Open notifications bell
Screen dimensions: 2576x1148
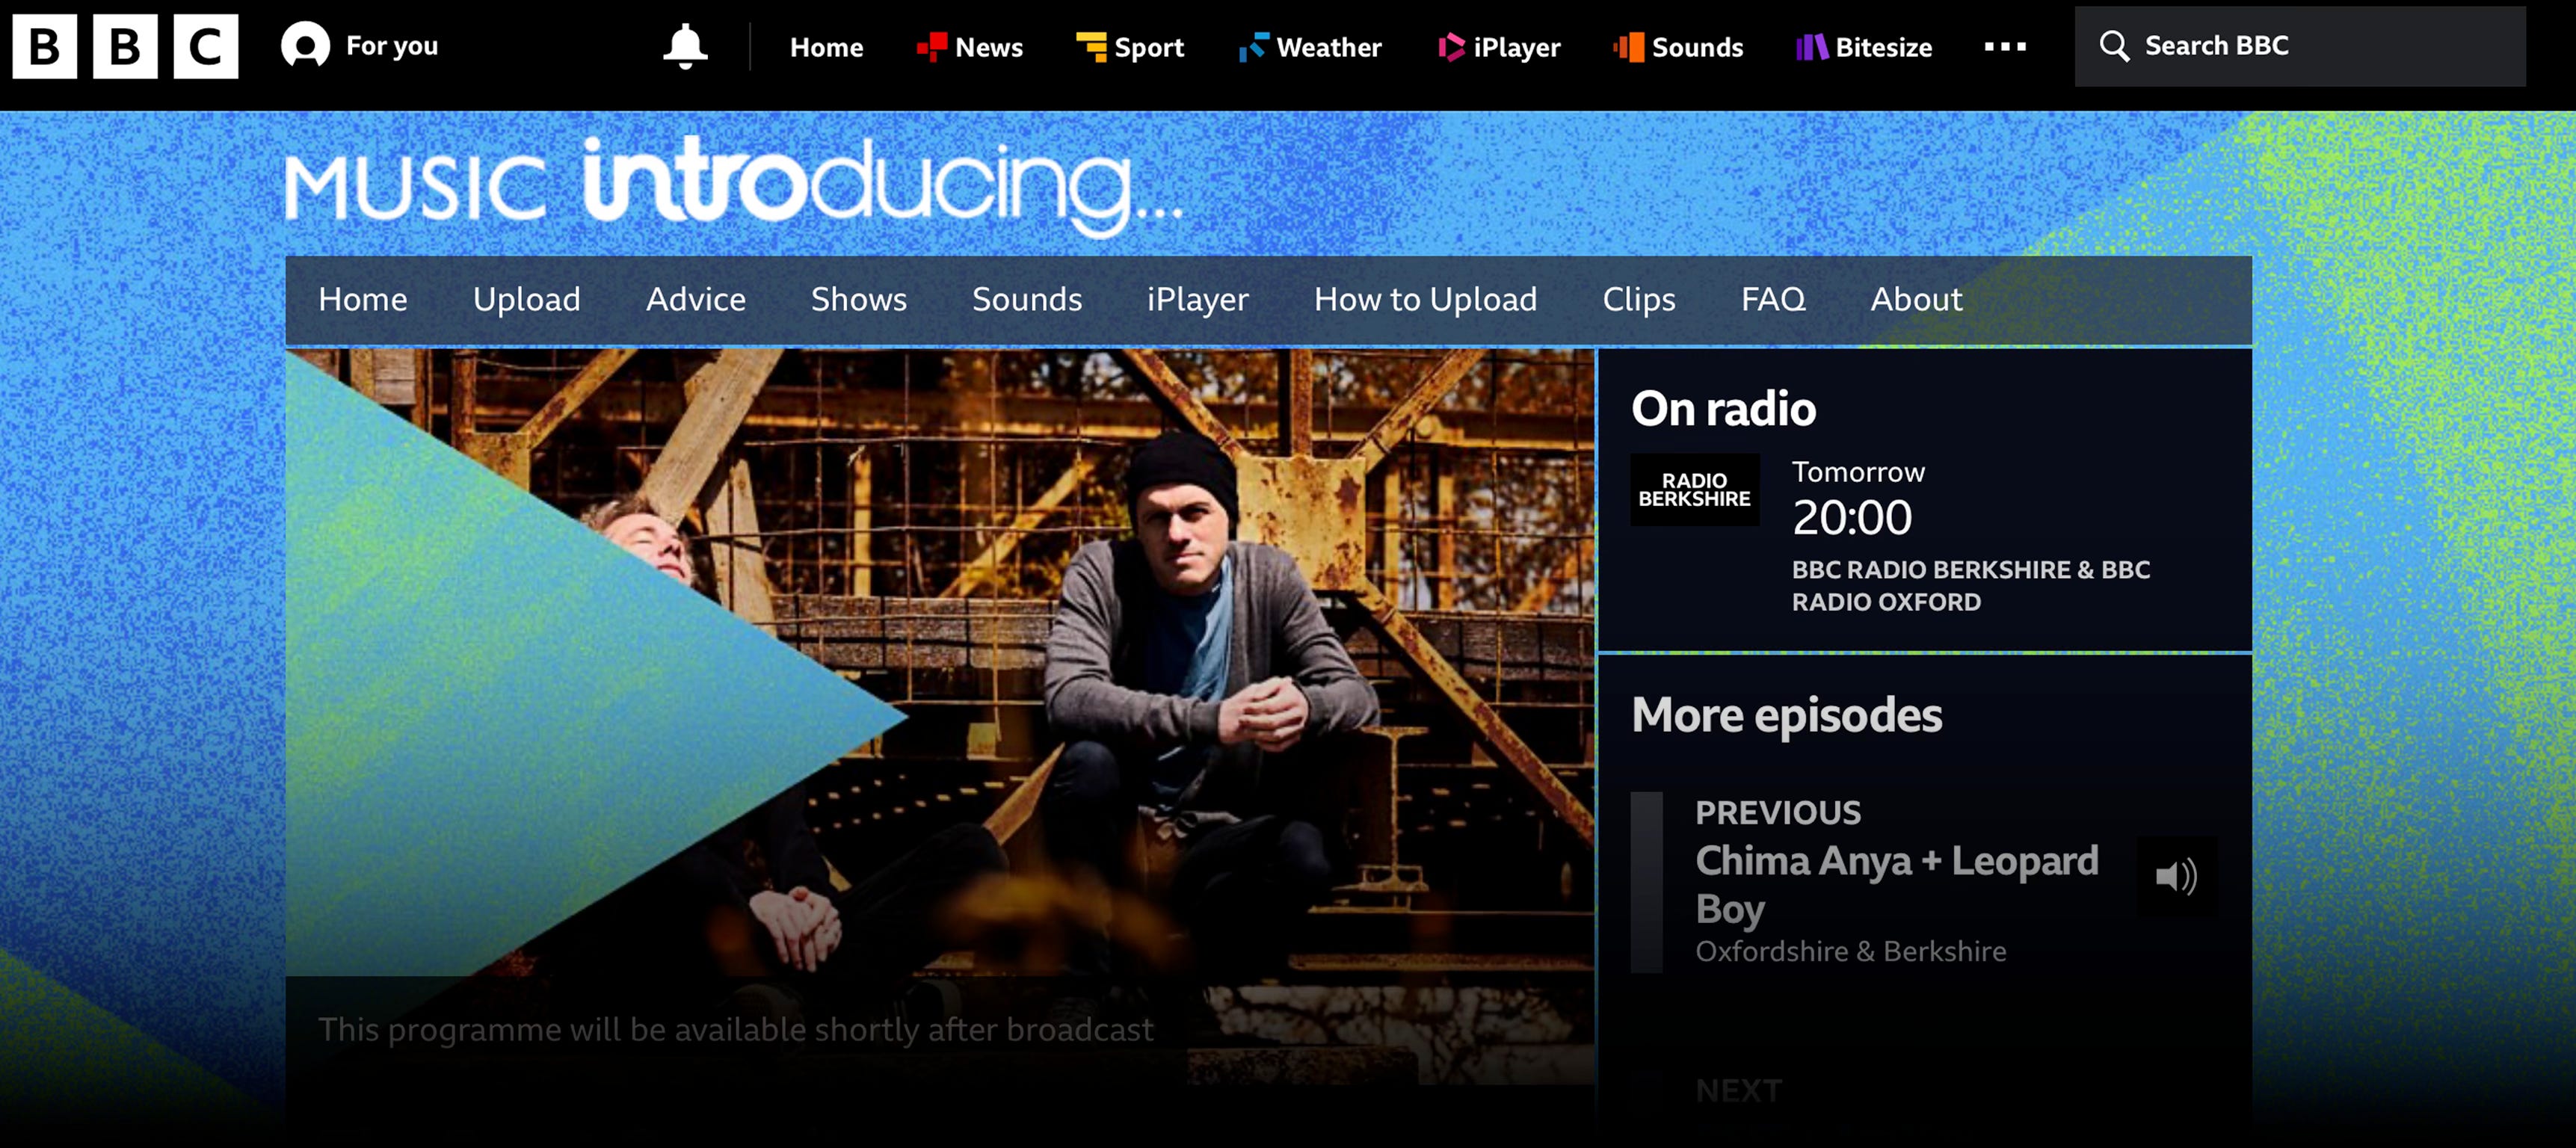[x=685, y=46]
